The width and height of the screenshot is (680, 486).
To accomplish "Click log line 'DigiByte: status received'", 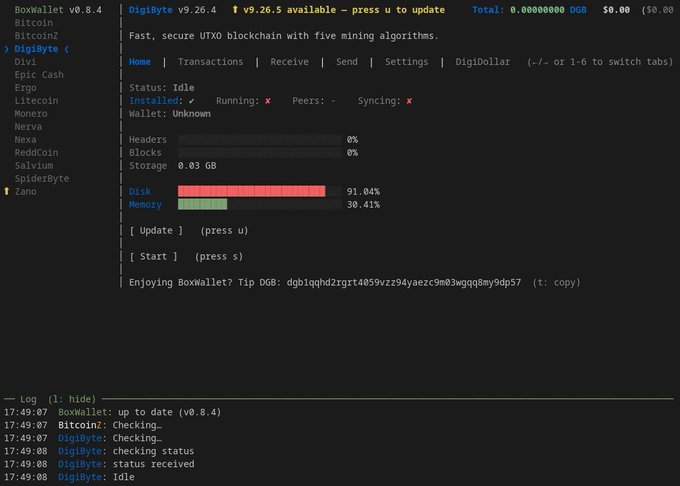I will (x=126, y=464).
